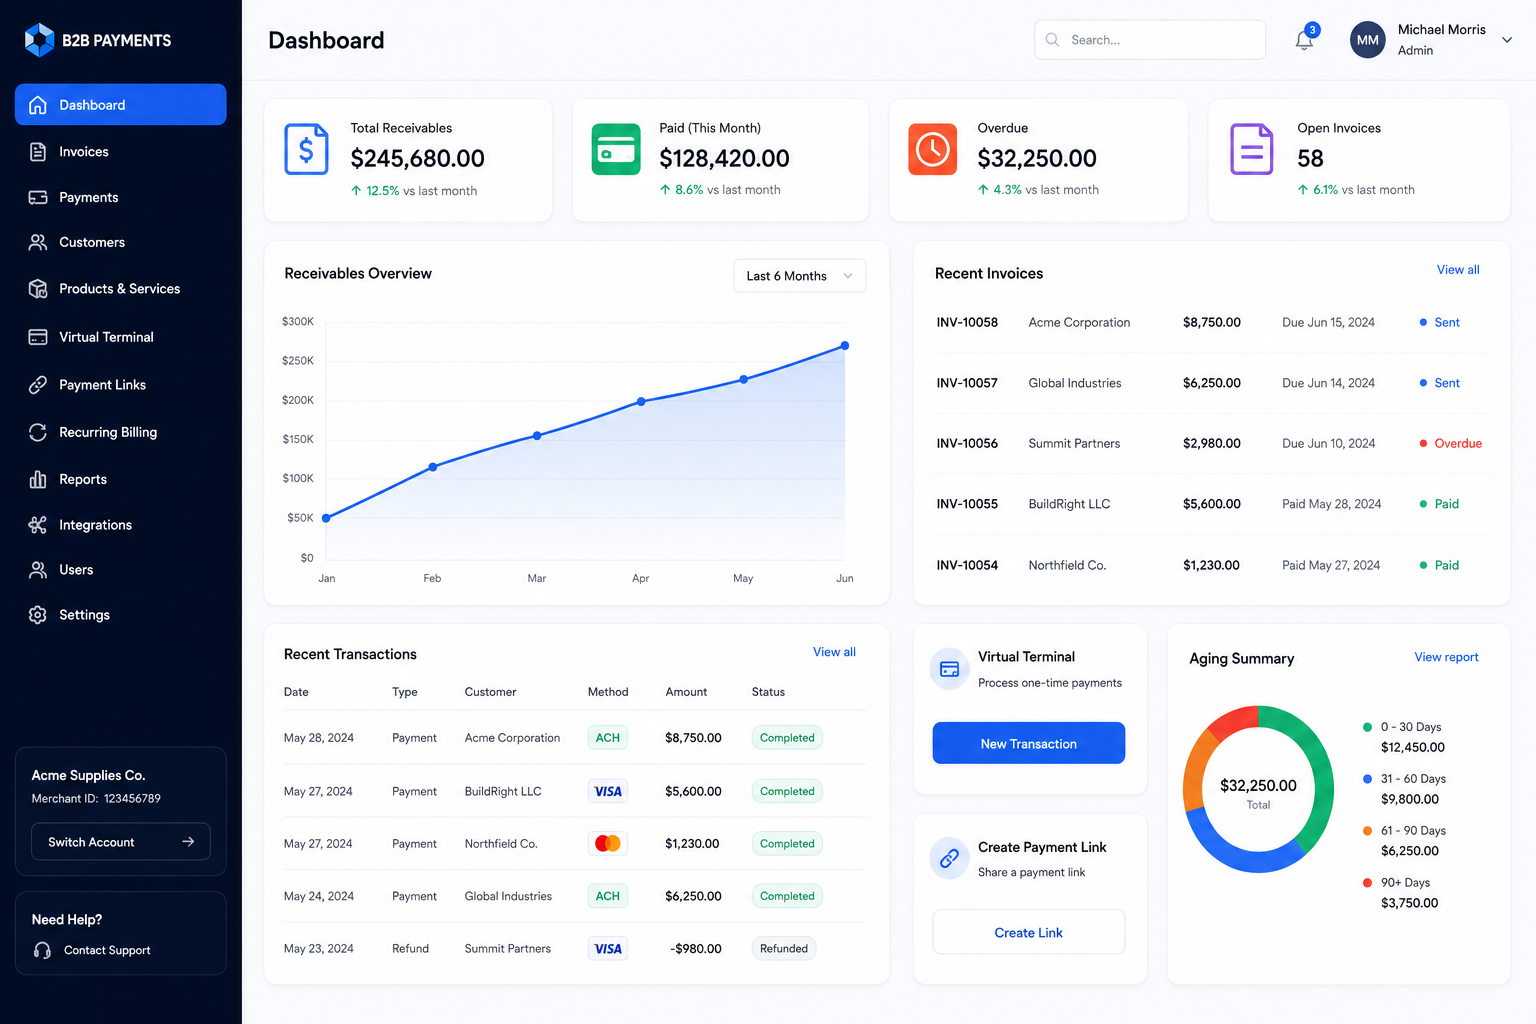Click the Integrations icon in sidebar
This screenshot has width=1536, height=1024.
click(x=38, y=525)
